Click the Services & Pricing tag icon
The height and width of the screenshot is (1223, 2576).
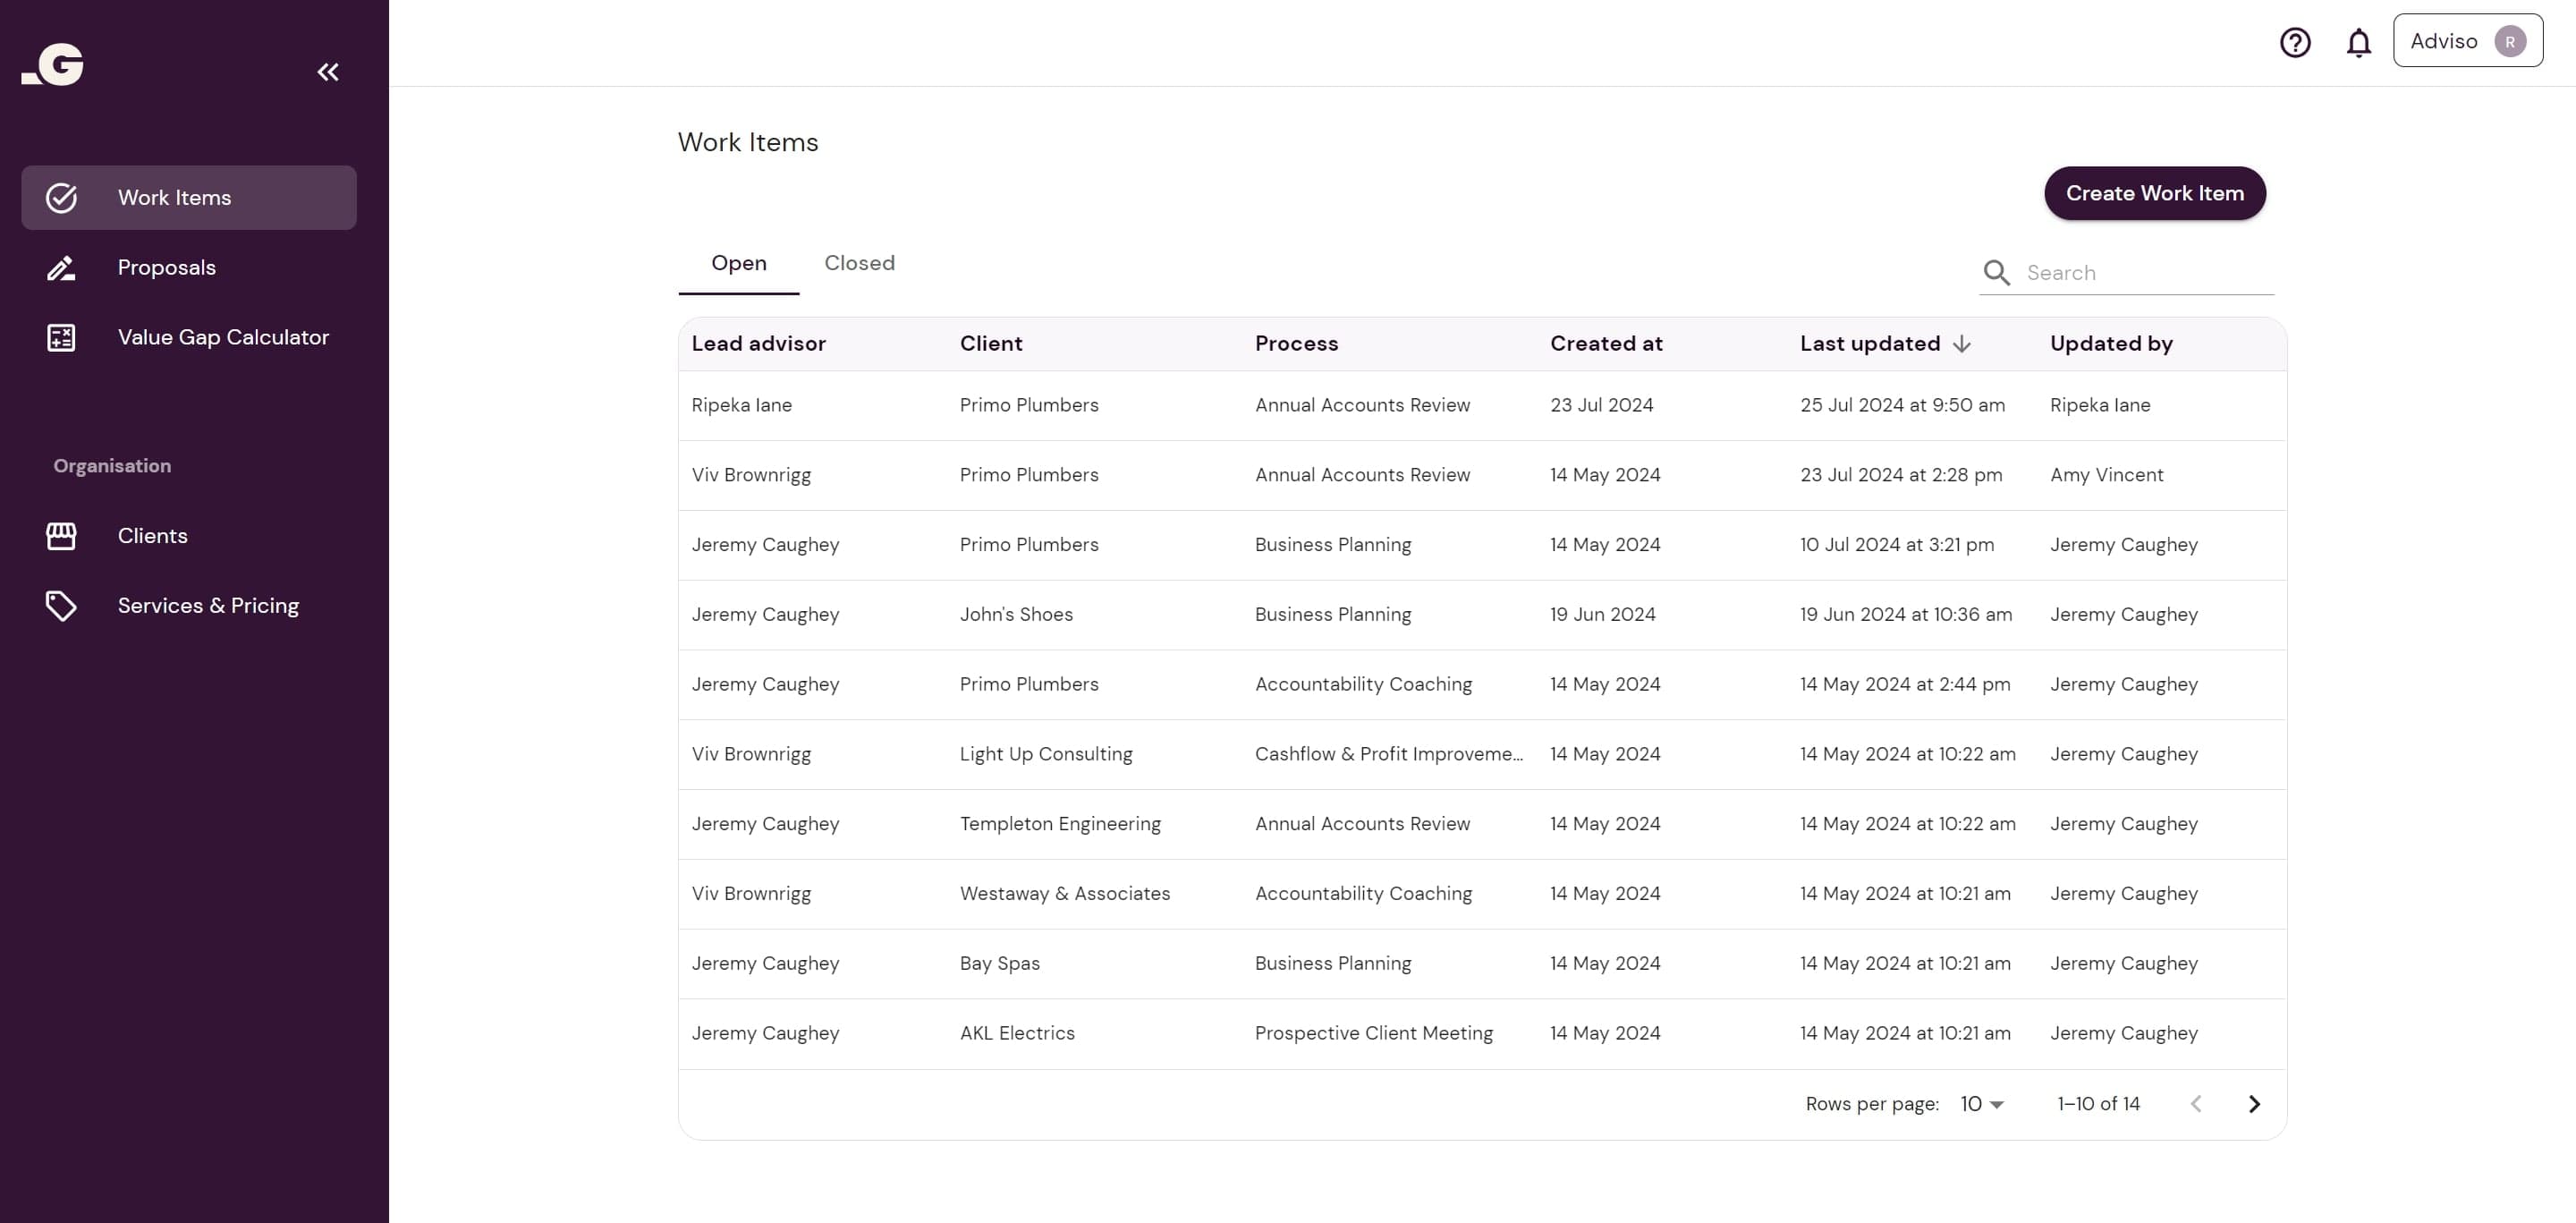[61, 606]
